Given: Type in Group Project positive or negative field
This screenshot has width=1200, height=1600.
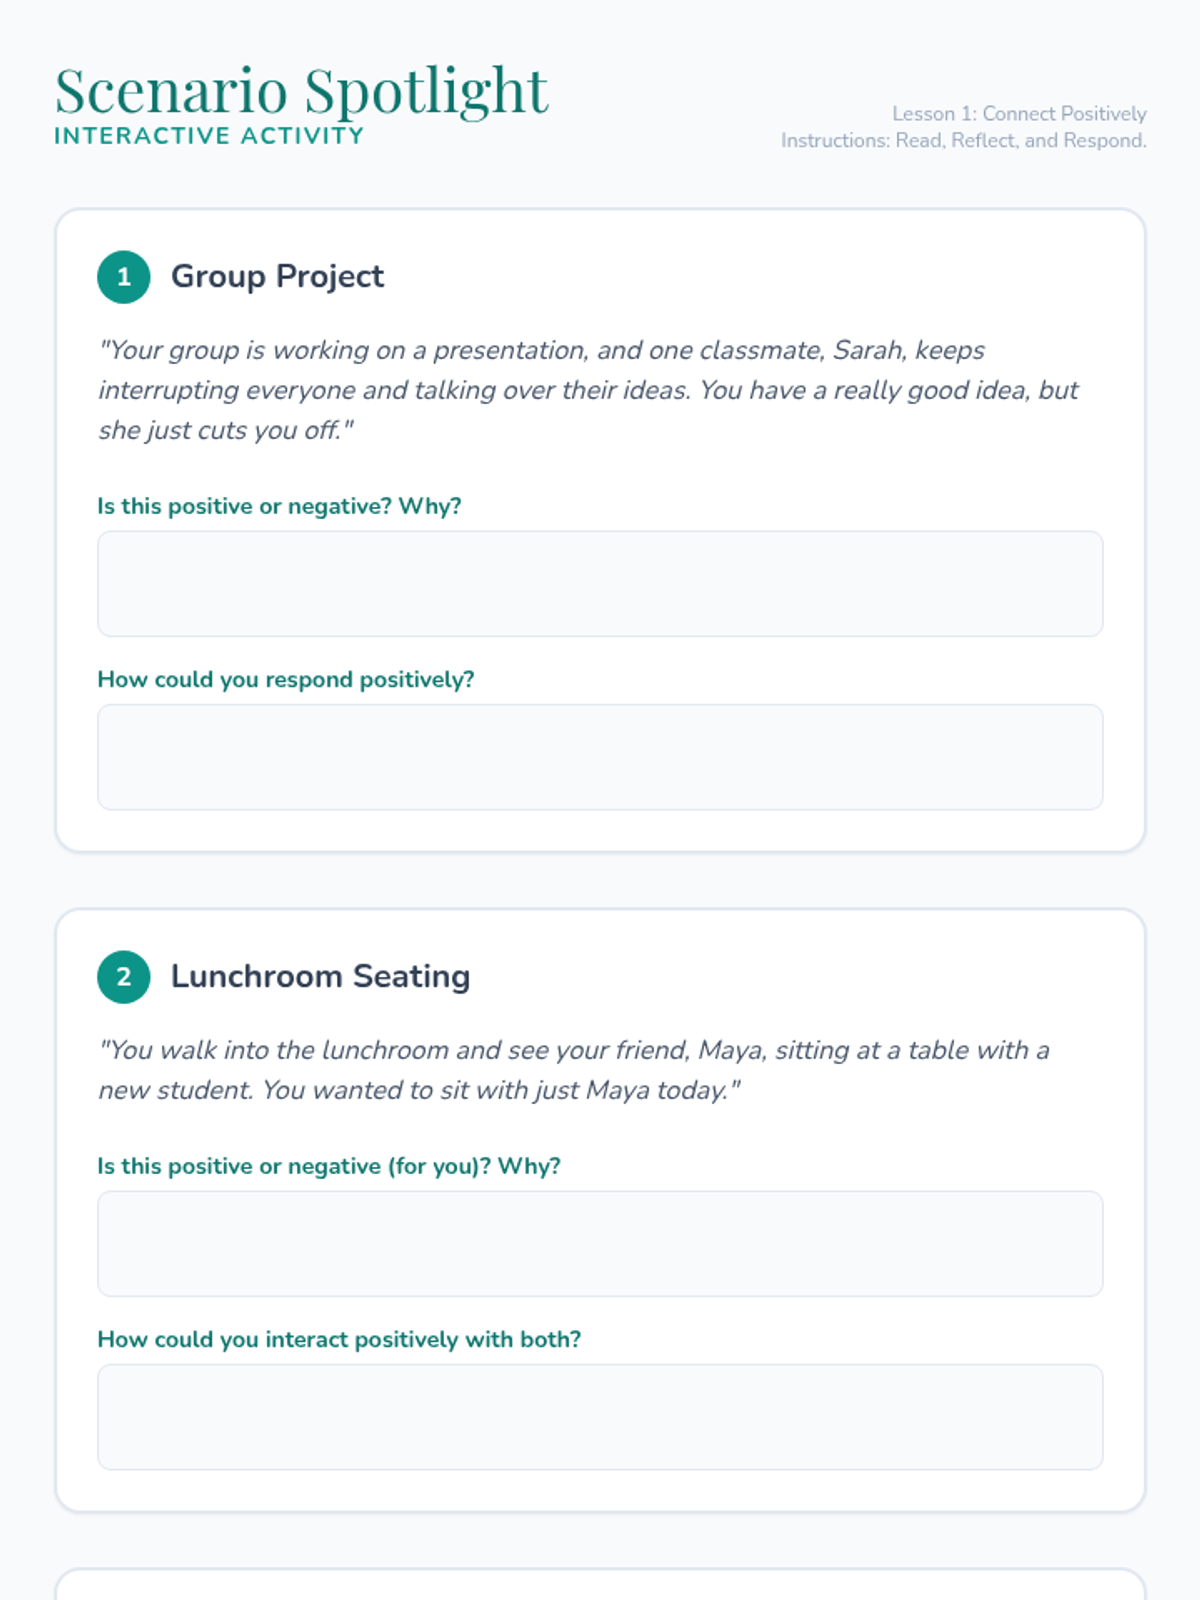Looking at the screenshot, I should (600, 584).
